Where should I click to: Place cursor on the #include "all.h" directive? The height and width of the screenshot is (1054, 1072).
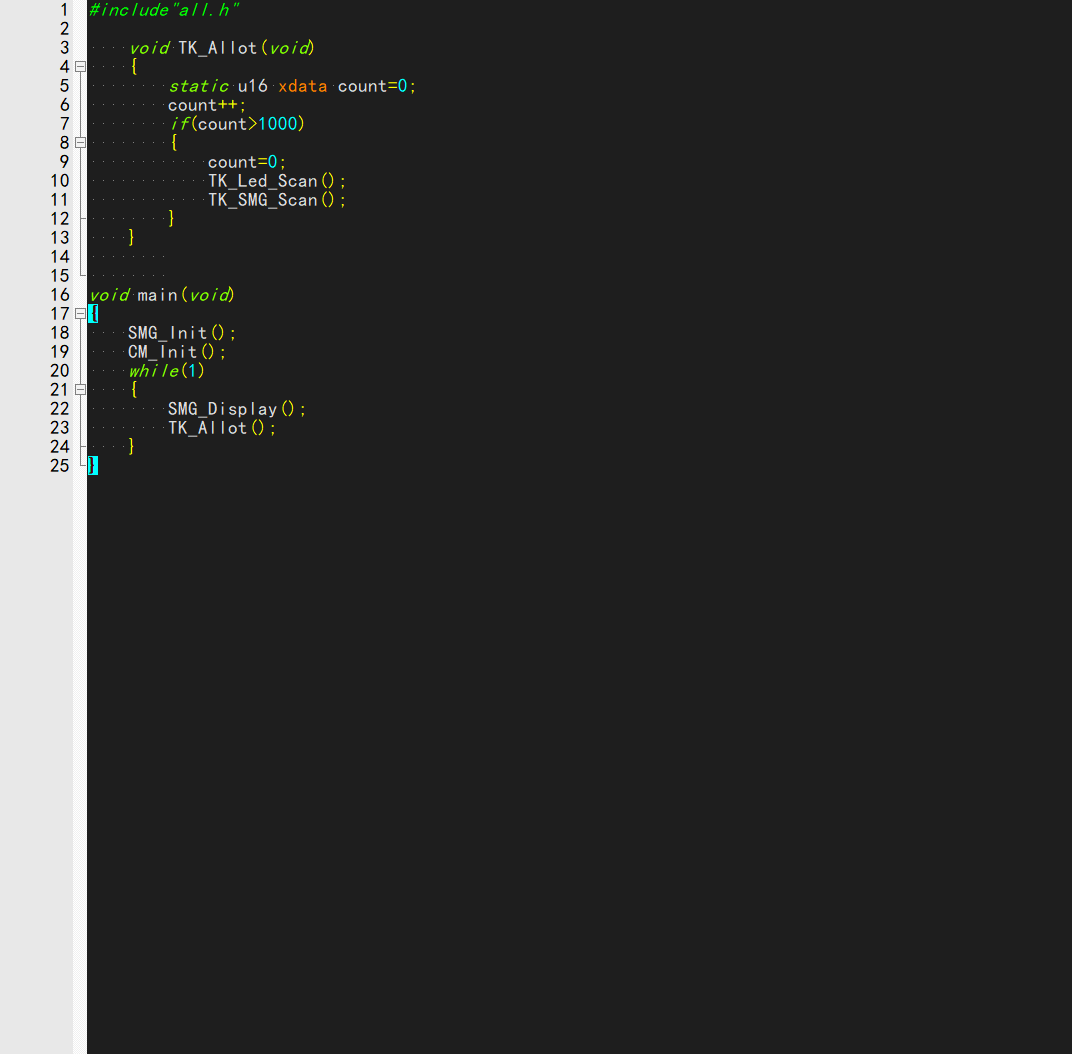[164, 10]
